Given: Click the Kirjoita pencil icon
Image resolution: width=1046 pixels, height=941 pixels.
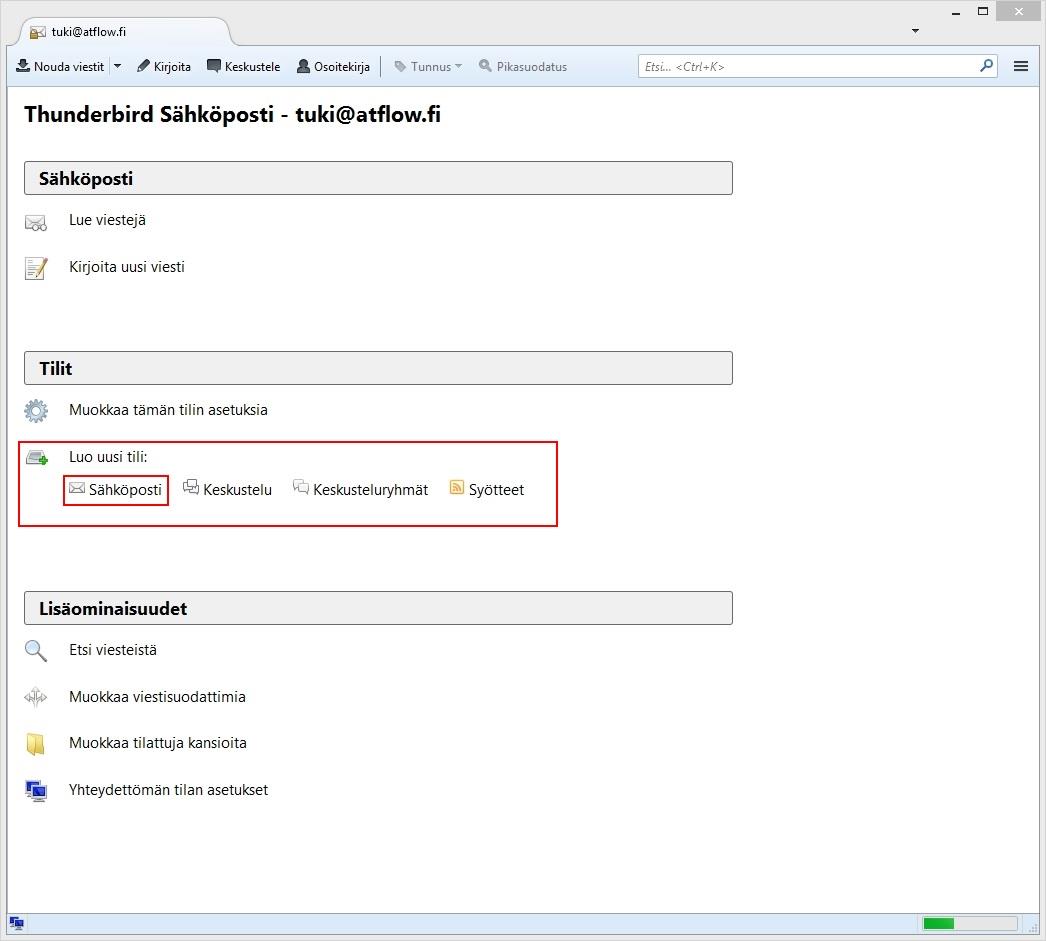Looking at the screenshot, I should [143, 65].
